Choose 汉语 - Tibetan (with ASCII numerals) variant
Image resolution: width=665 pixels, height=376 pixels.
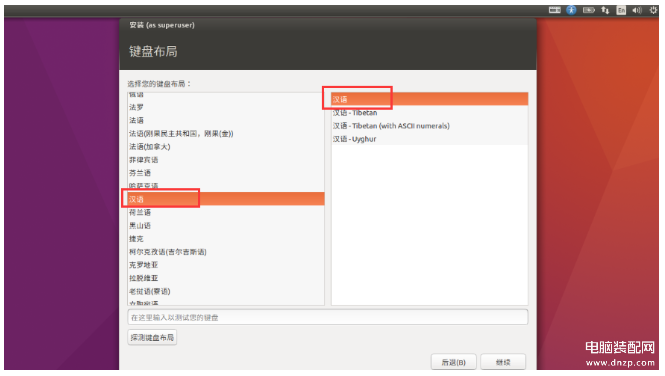(430, 126)
